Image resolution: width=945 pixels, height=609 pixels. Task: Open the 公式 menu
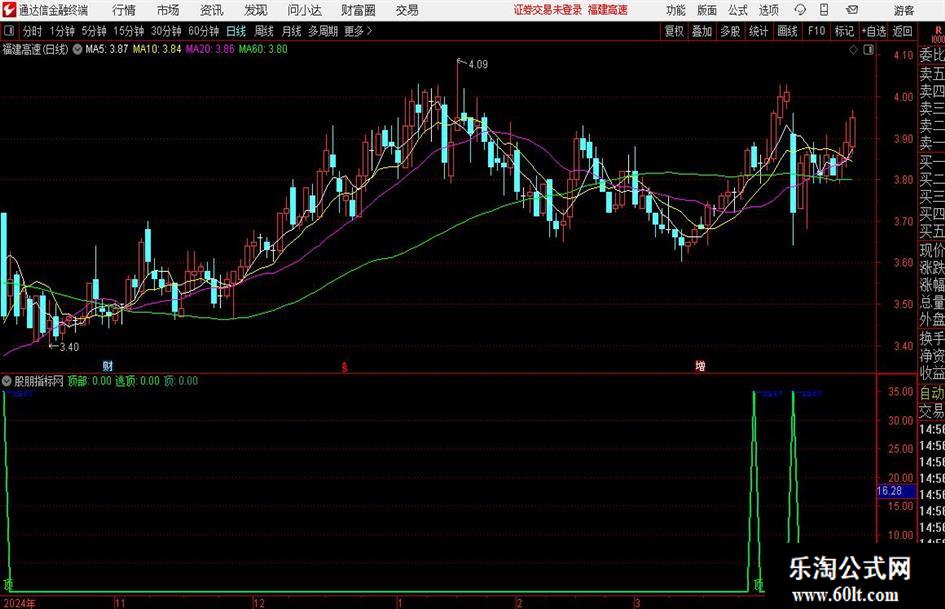point(738,10)
